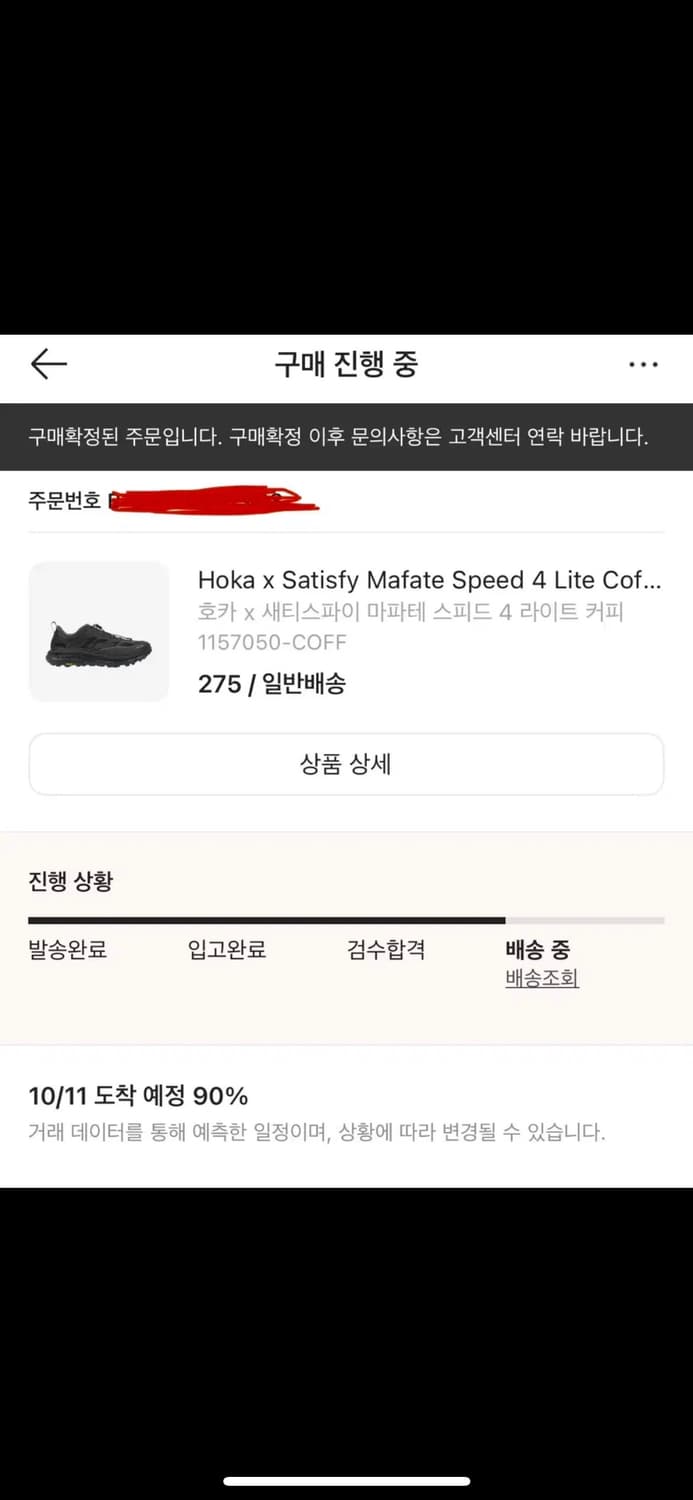The image size is (693, 1500).
Task: Tap the 구매 진행 중 page title
Action: tap(346, 365)
